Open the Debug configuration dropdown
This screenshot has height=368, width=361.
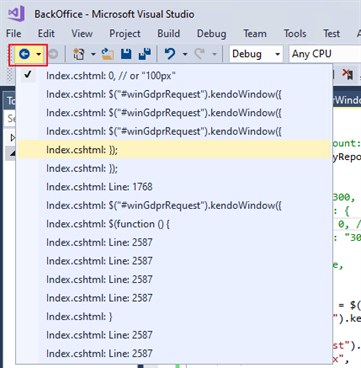256,54
